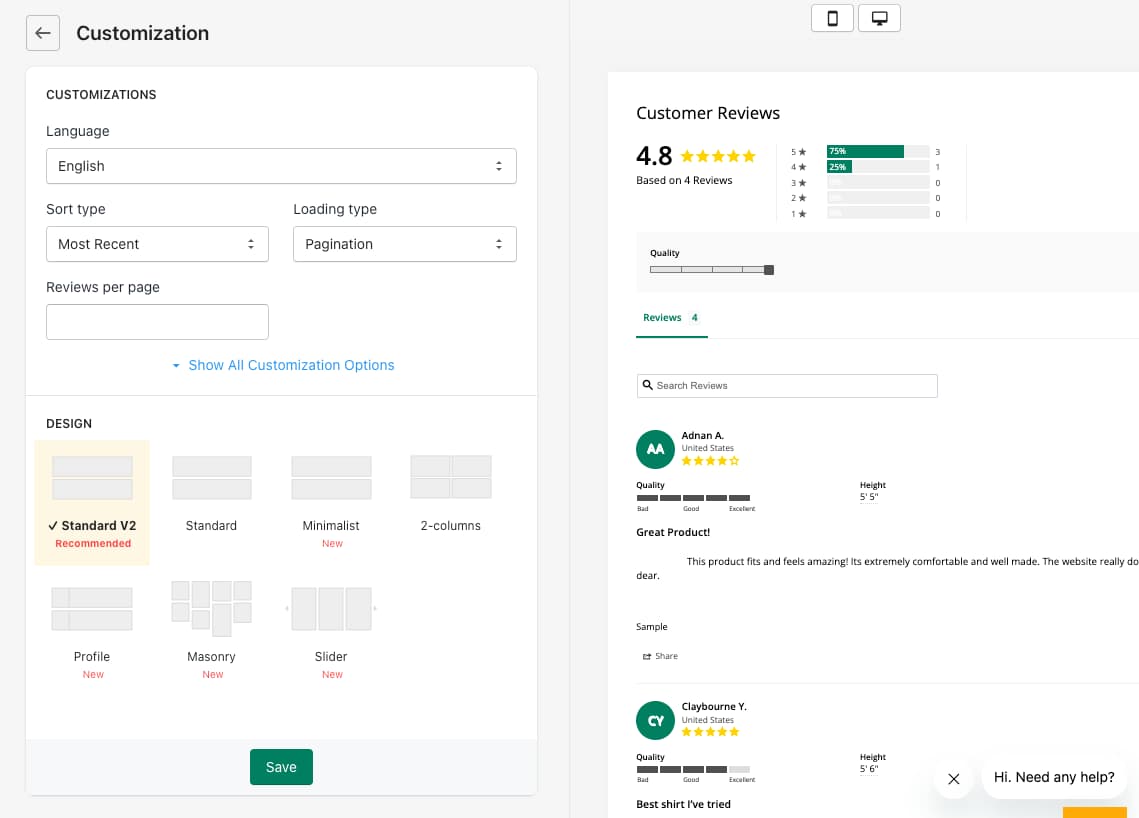The height and width of the screenshot is (818, 1139).
Task: Select the Standard V2 design
Action: 92,503
